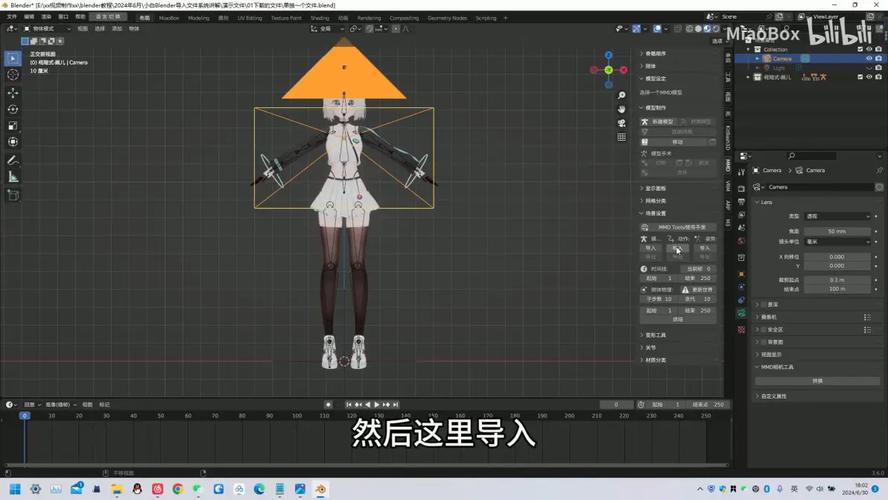
Task: Click the viewport zoom magnifier icon
Action: pos(621,95)
